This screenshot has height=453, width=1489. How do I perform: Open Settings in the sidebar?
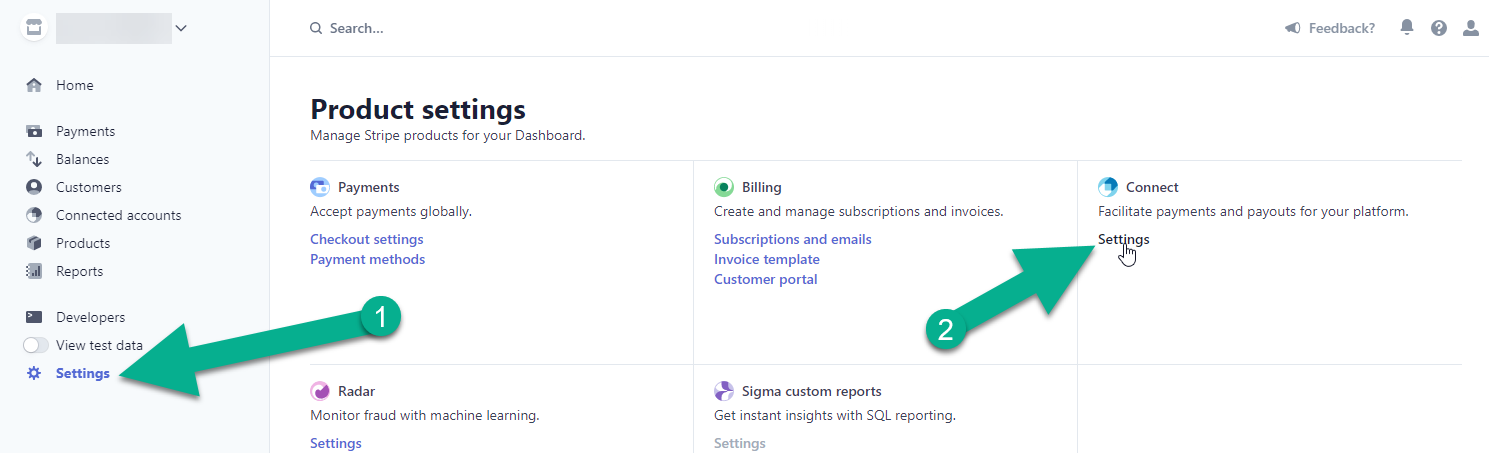pyautogui.click(x=83, y=373)
